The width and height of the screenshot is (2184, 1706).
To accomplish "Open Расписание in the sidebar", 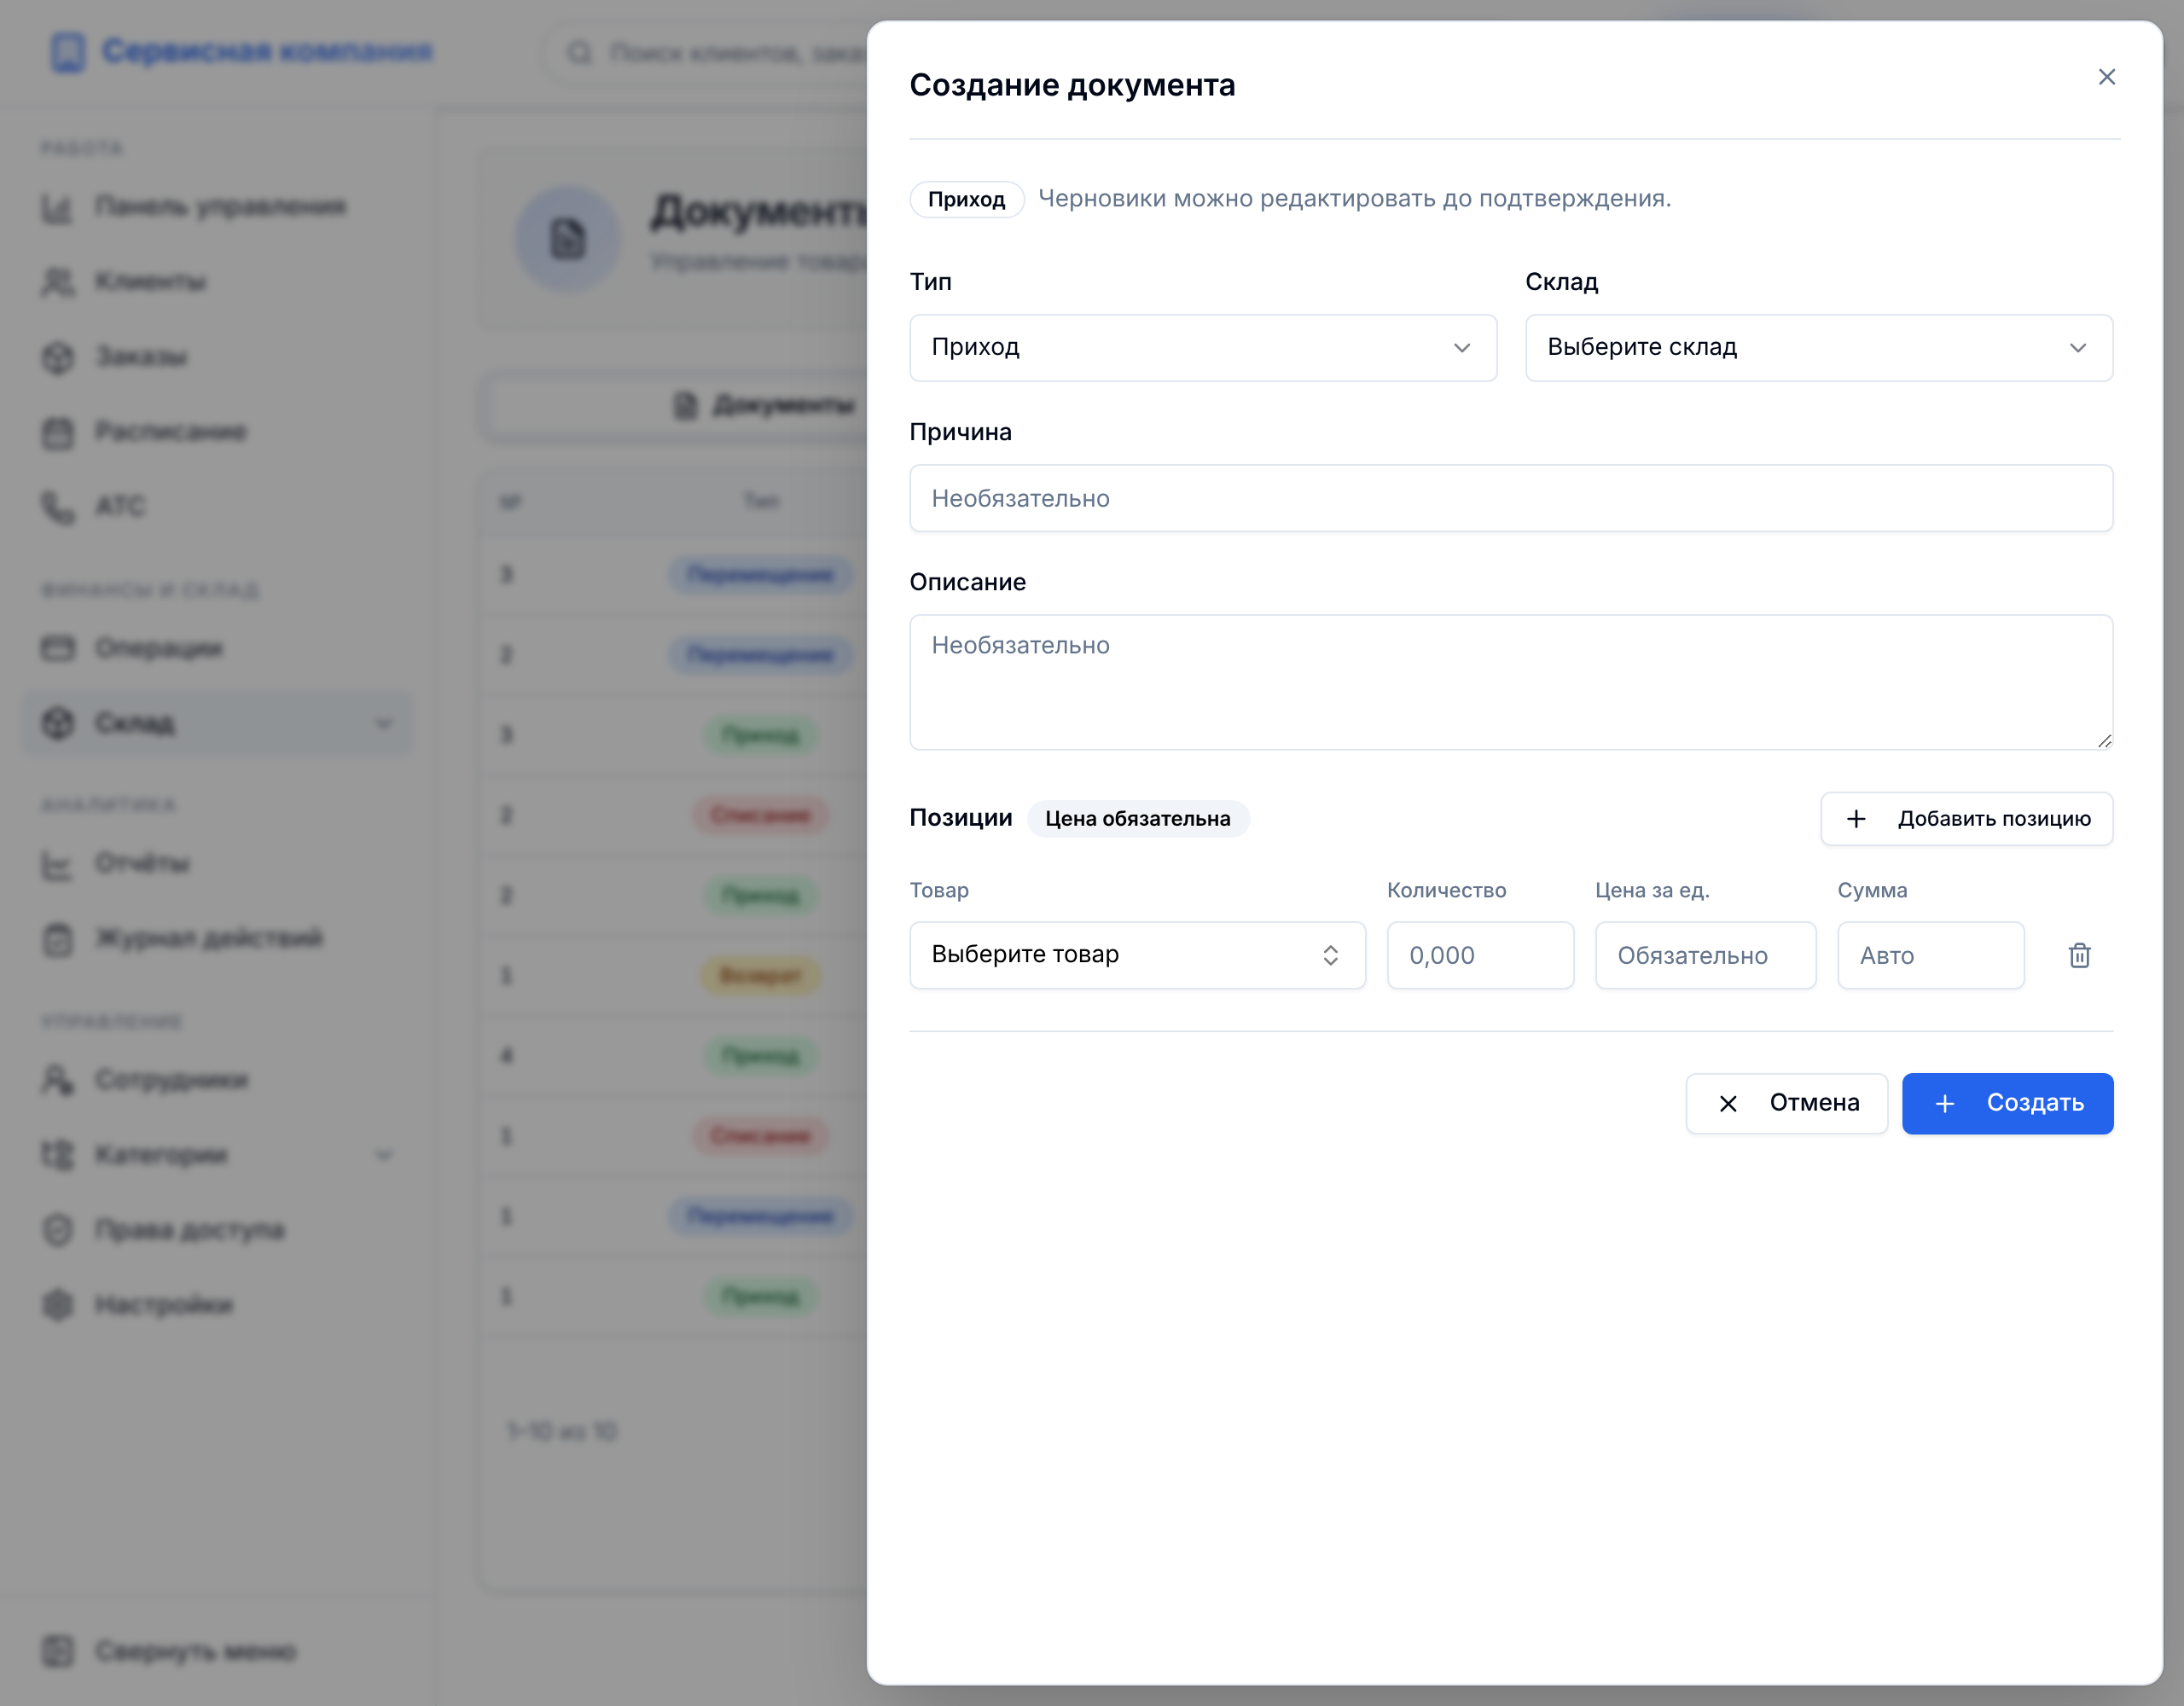I will tap(217, 432).
